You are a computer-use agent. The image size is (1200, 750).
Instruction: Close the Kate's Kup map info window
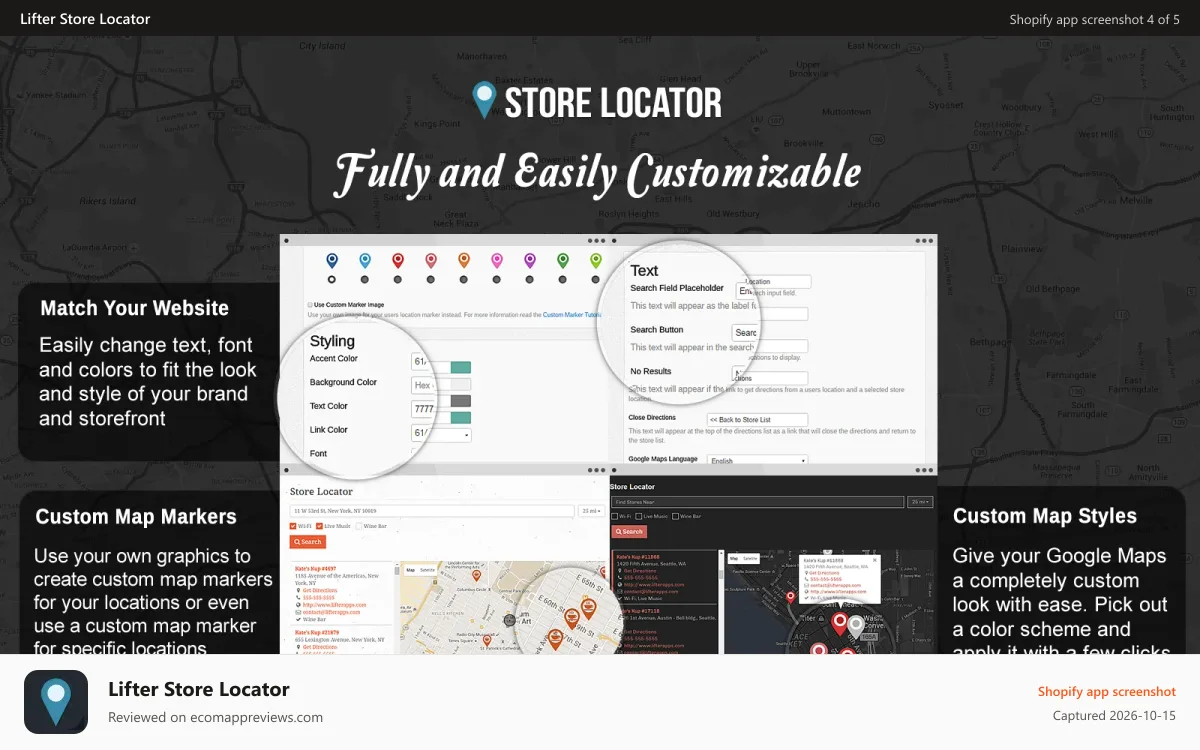point(874,560)
